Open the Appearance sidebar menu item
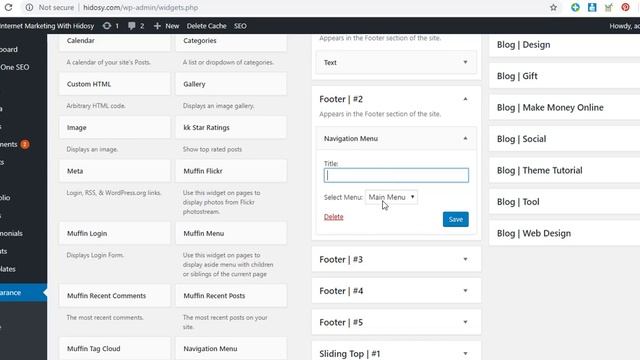 23,293
